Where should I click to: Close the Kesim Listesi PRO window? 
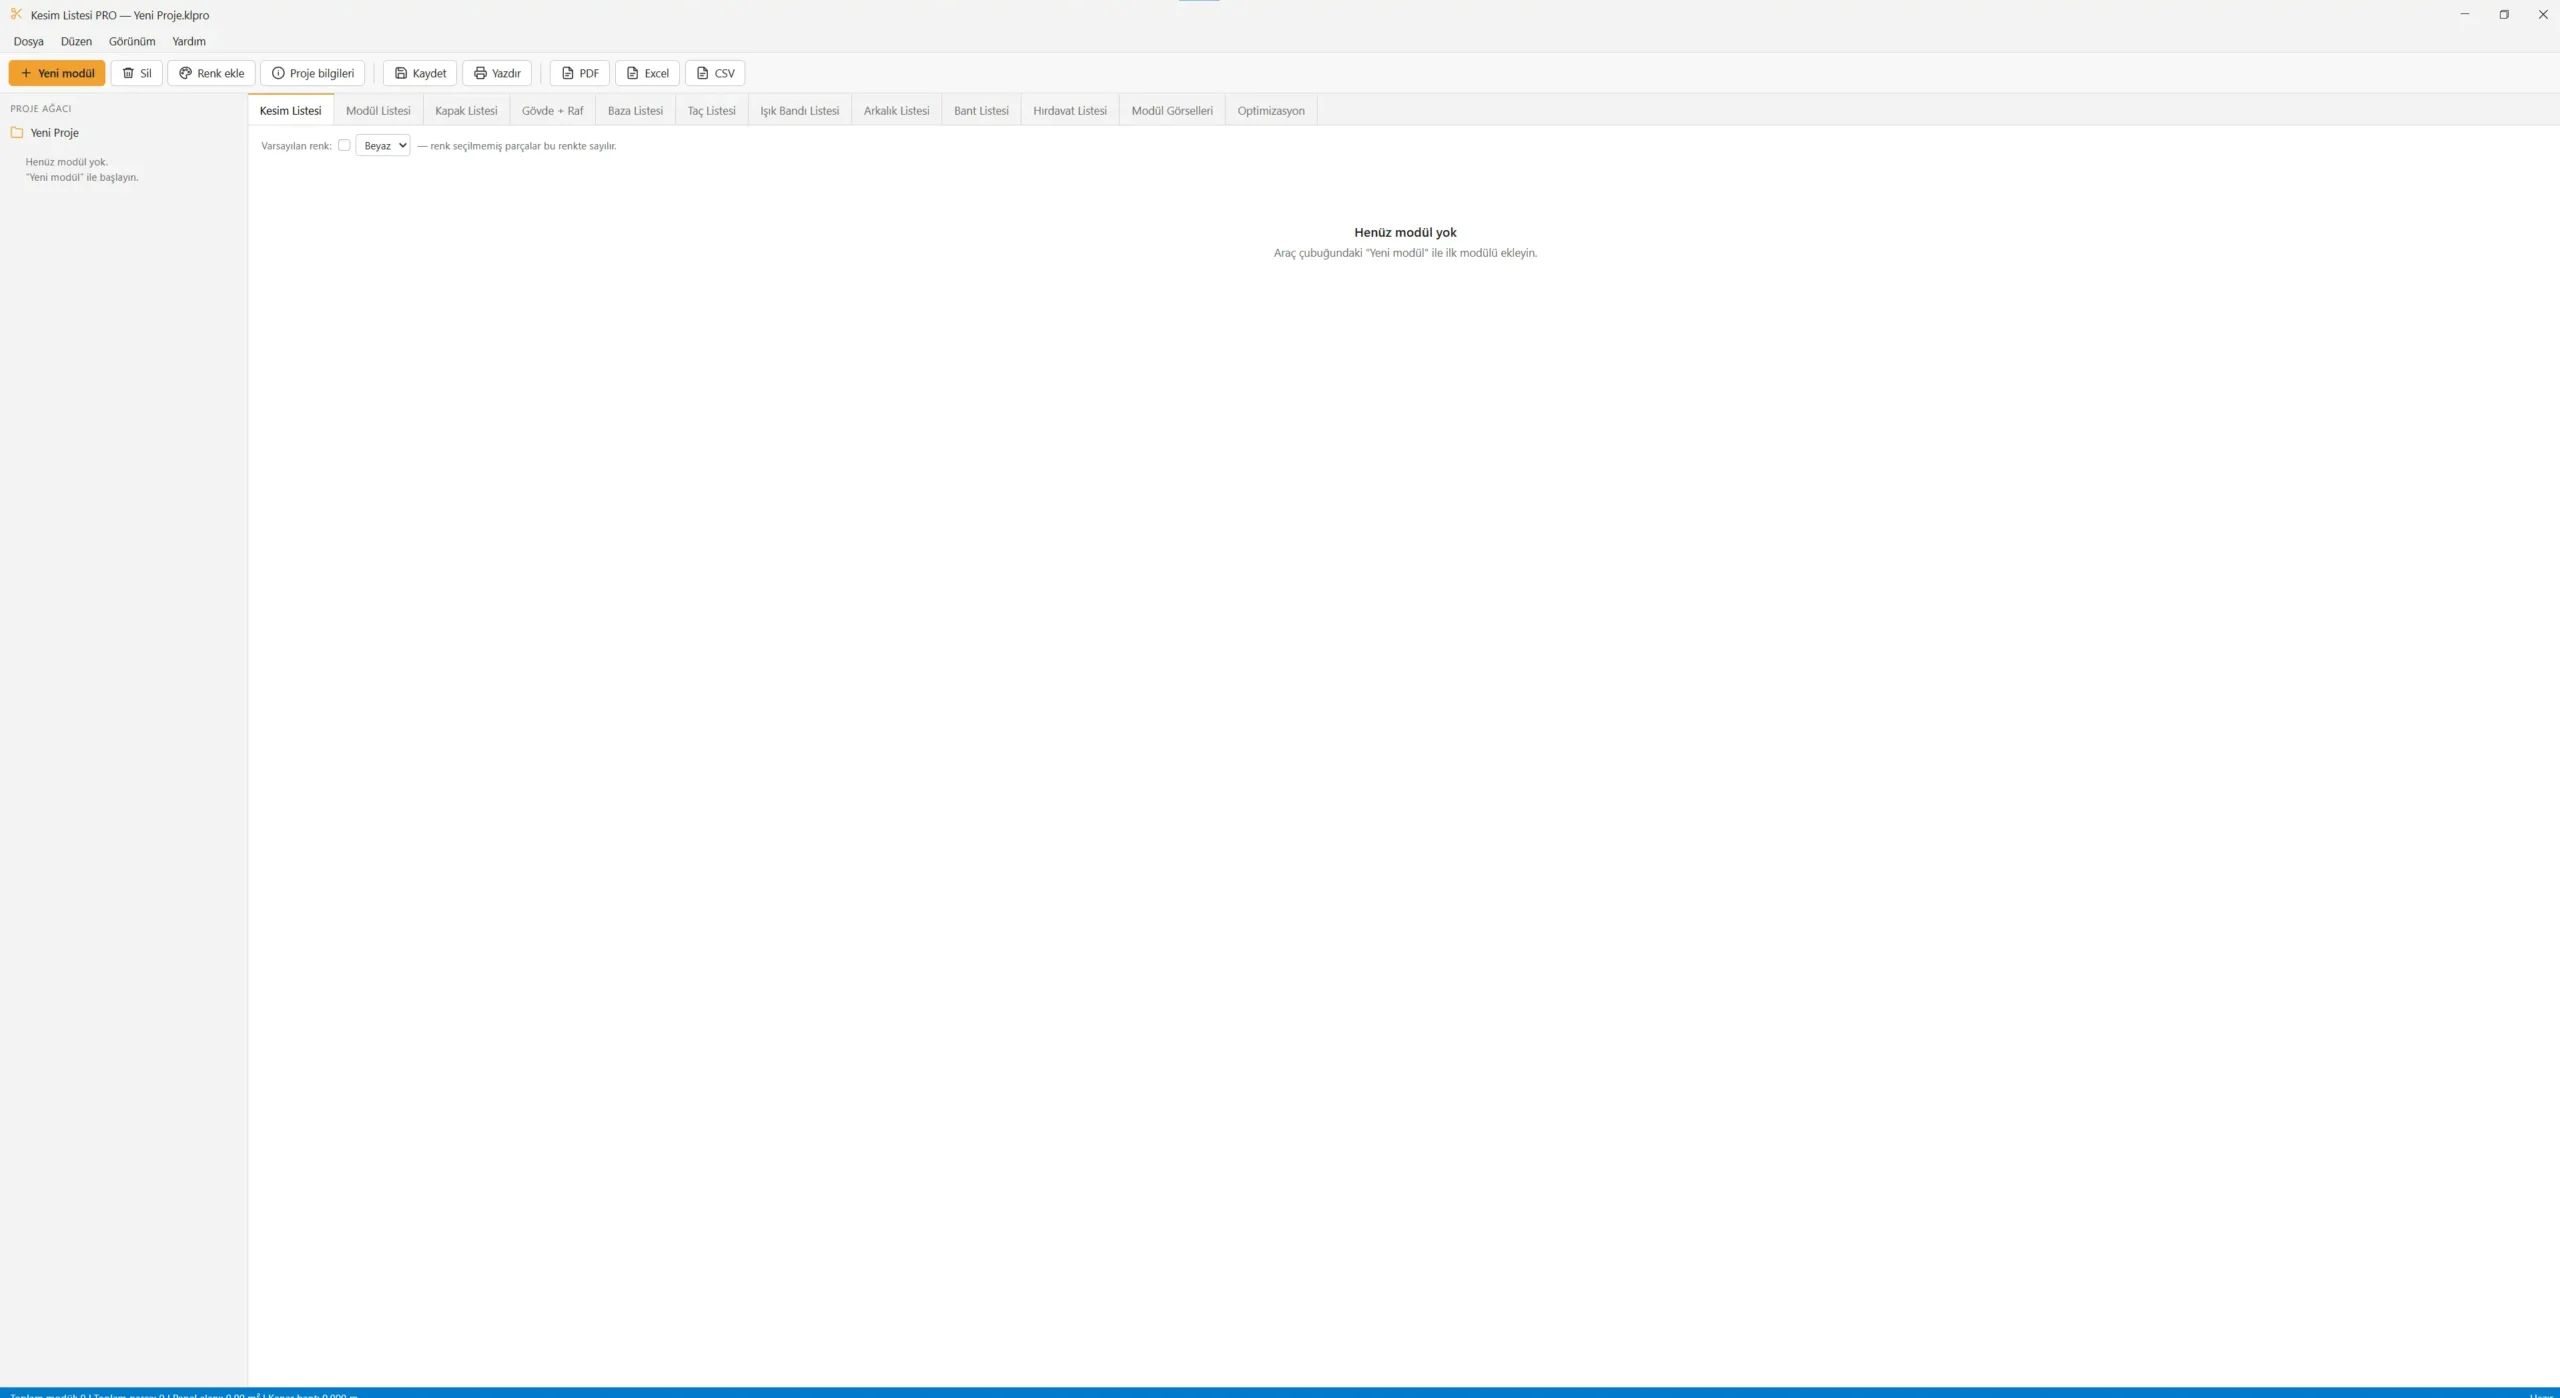pyautogui.click(x=2542, y=14)
